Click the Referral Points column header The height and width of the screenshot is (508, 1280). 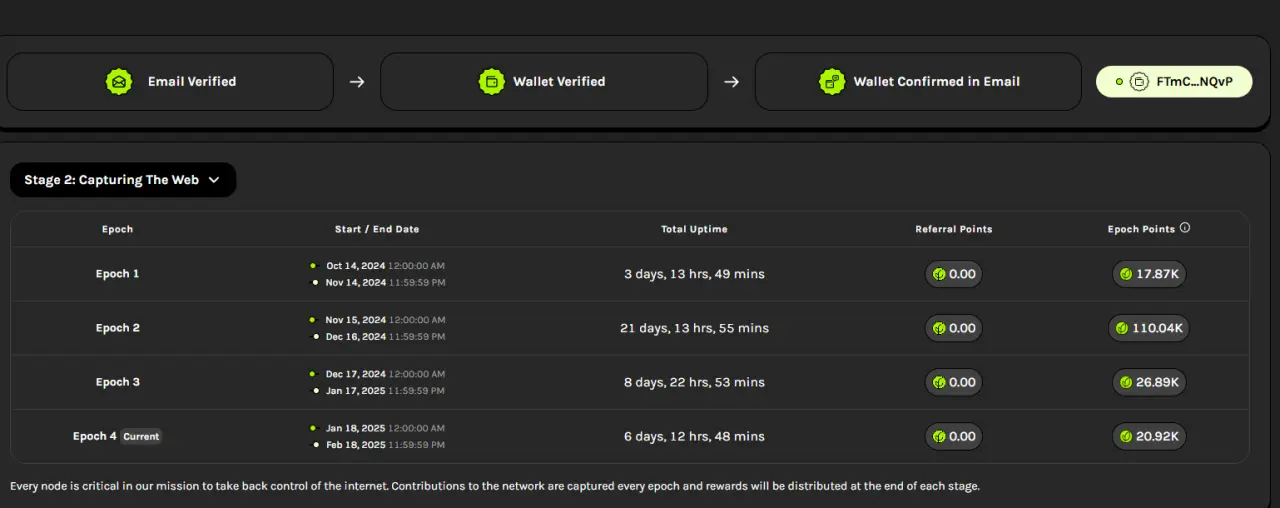pyautogui.click(x=953, y=229)
